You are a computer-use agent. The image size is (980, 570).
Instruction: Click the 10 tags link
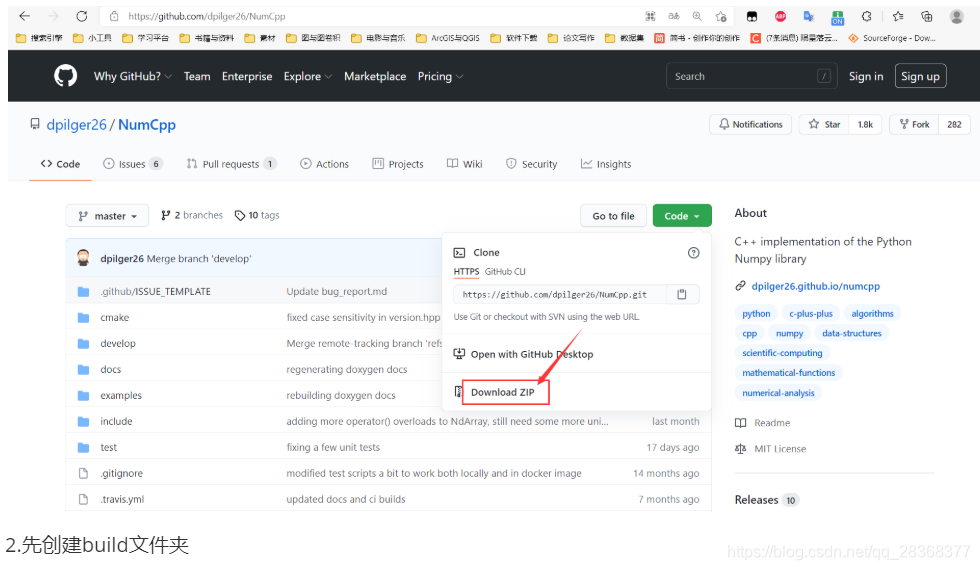(257, 215)
